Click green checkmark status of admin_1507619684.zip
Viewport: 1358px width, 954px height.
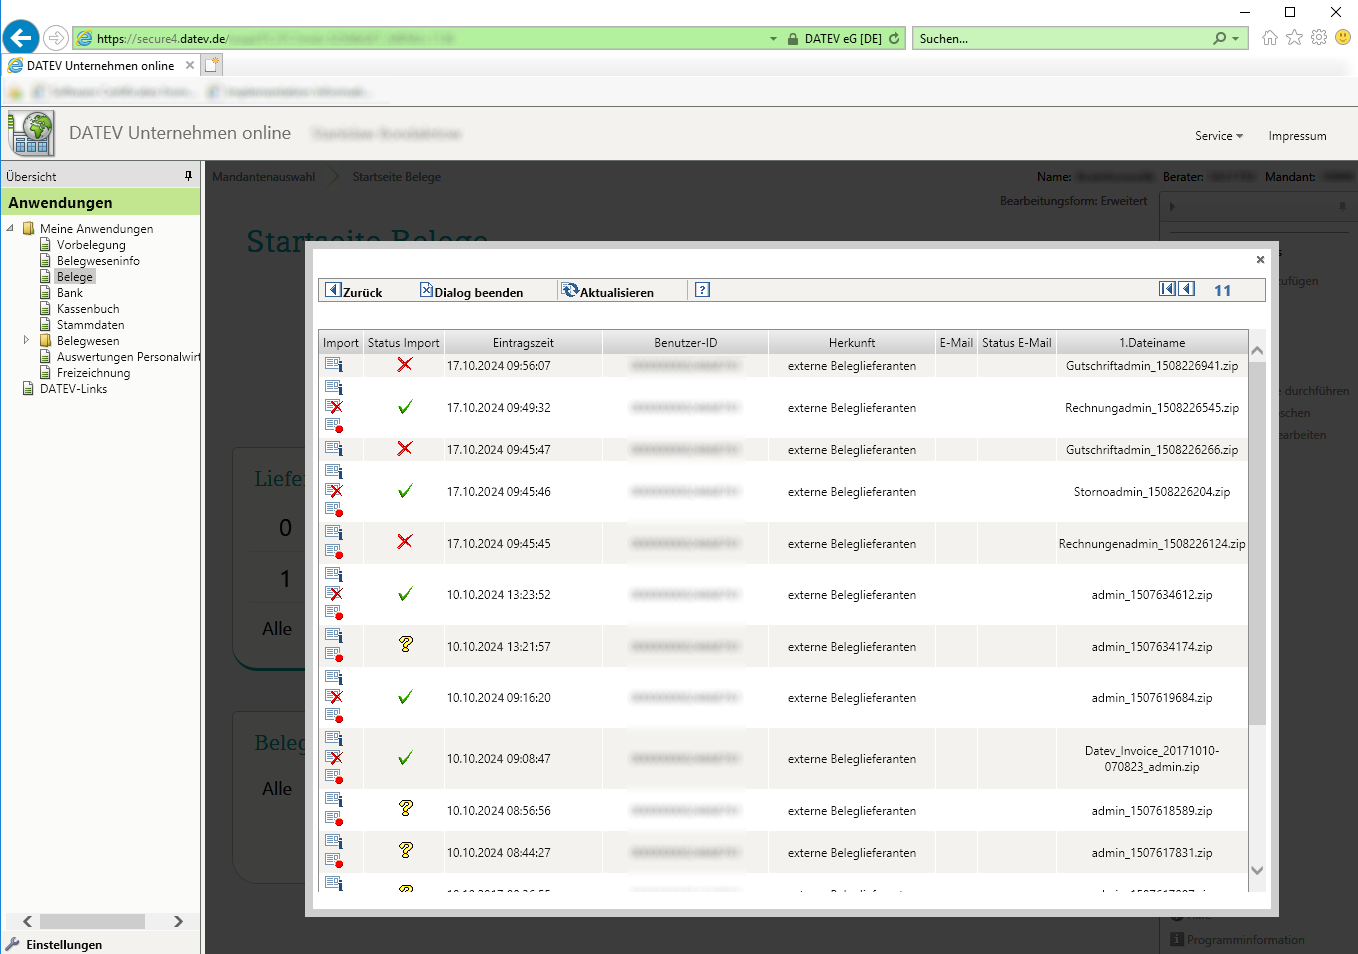click(405, 697)
